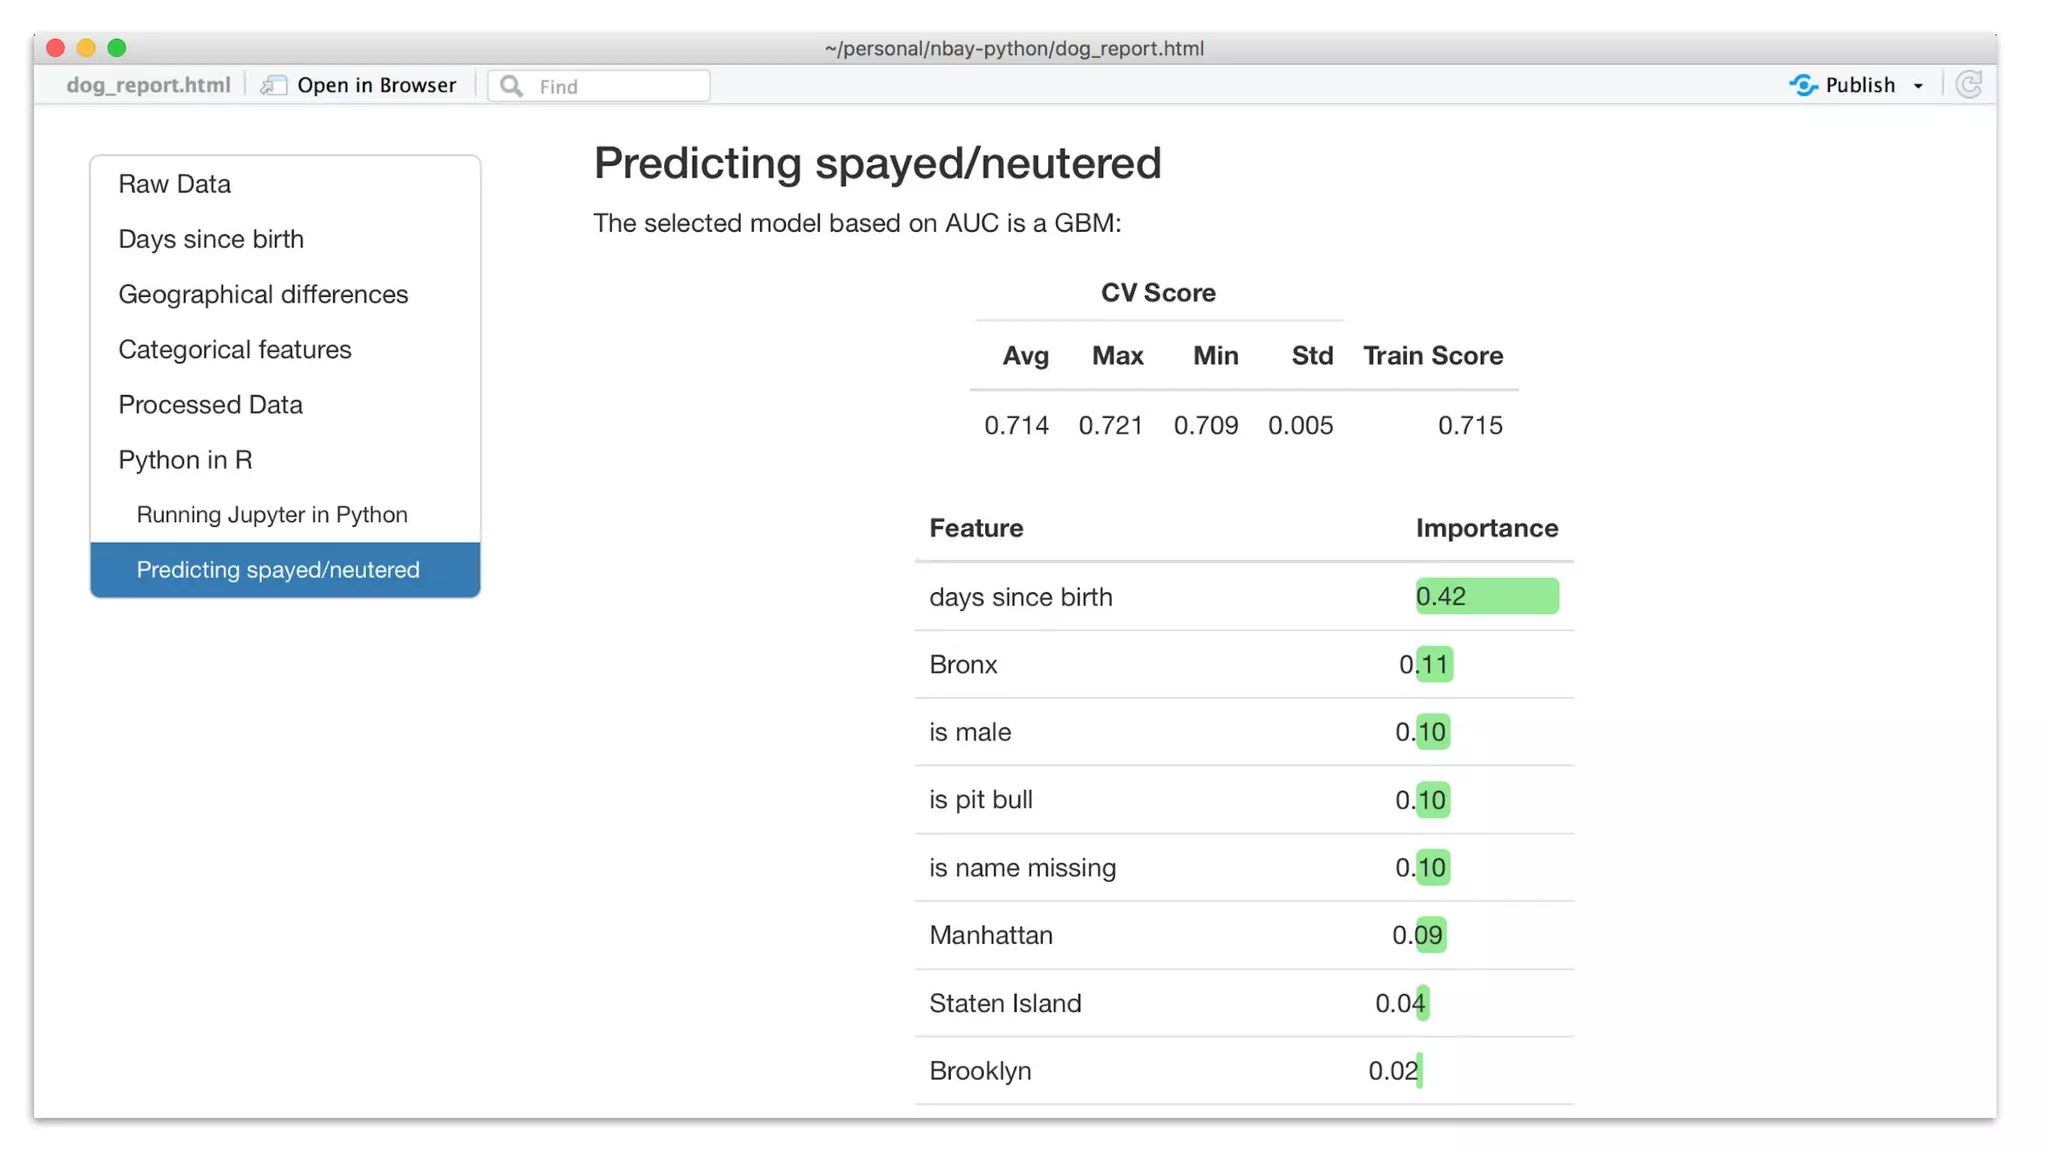Collapse the Python in R section
Screen dimensions: 2048x1152
coord(185,459)
